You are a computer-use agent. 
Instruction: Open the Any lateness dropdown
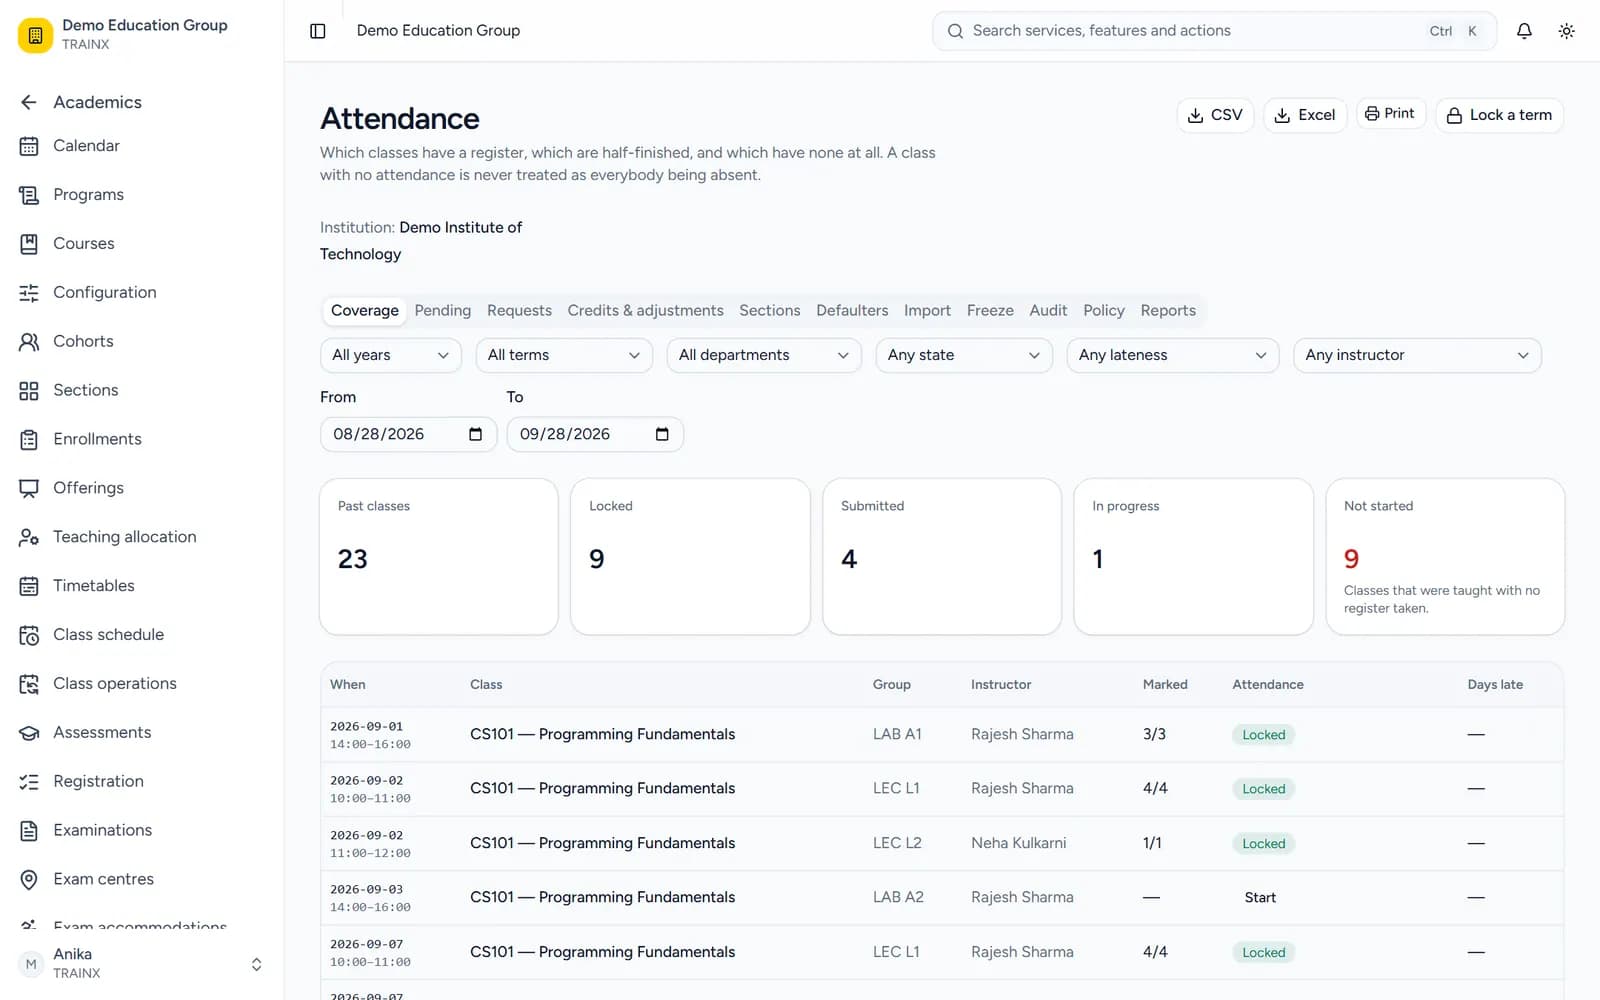coord(1172,355)
